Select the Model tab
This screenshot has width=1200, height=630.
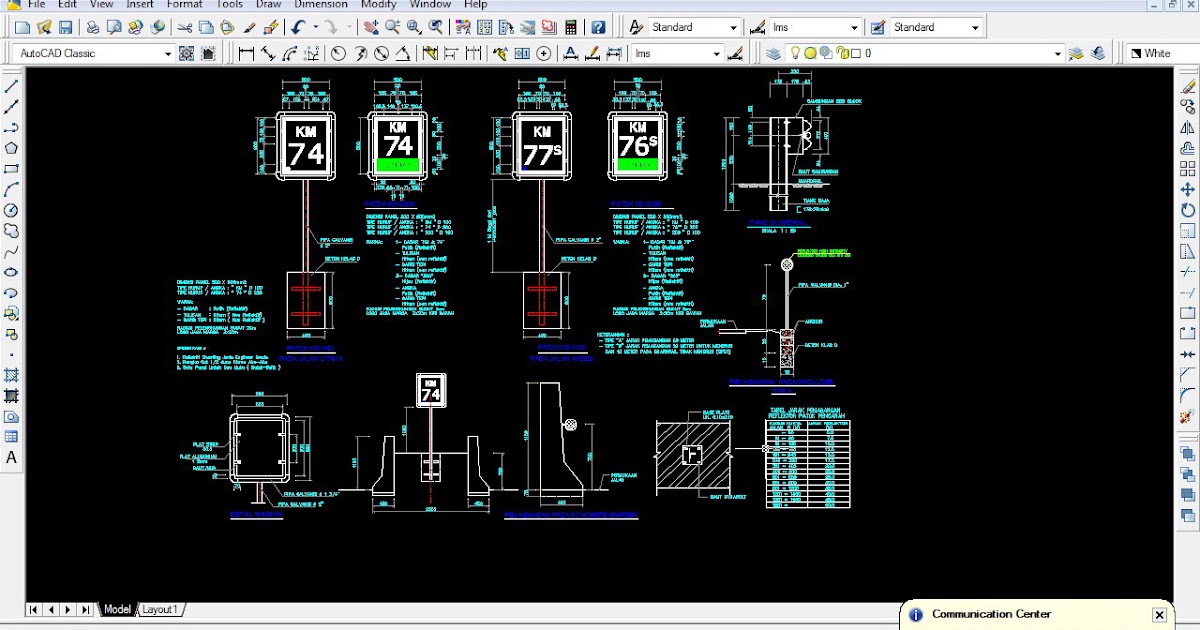(x=117, y=608)
